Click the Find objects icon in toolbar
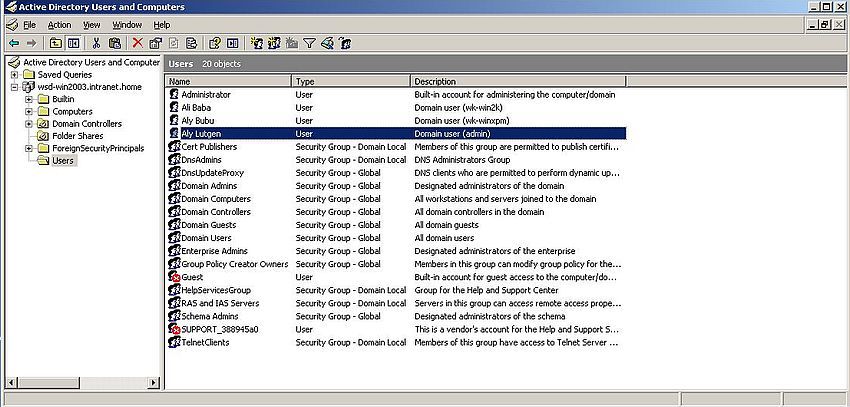This screenshot has width=850, height=407. [x=326, y=43]
